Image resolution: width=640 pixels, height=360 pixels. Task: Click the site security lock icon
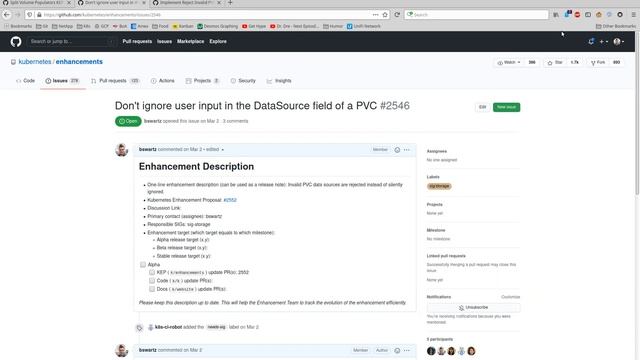[x=39, y=15]
